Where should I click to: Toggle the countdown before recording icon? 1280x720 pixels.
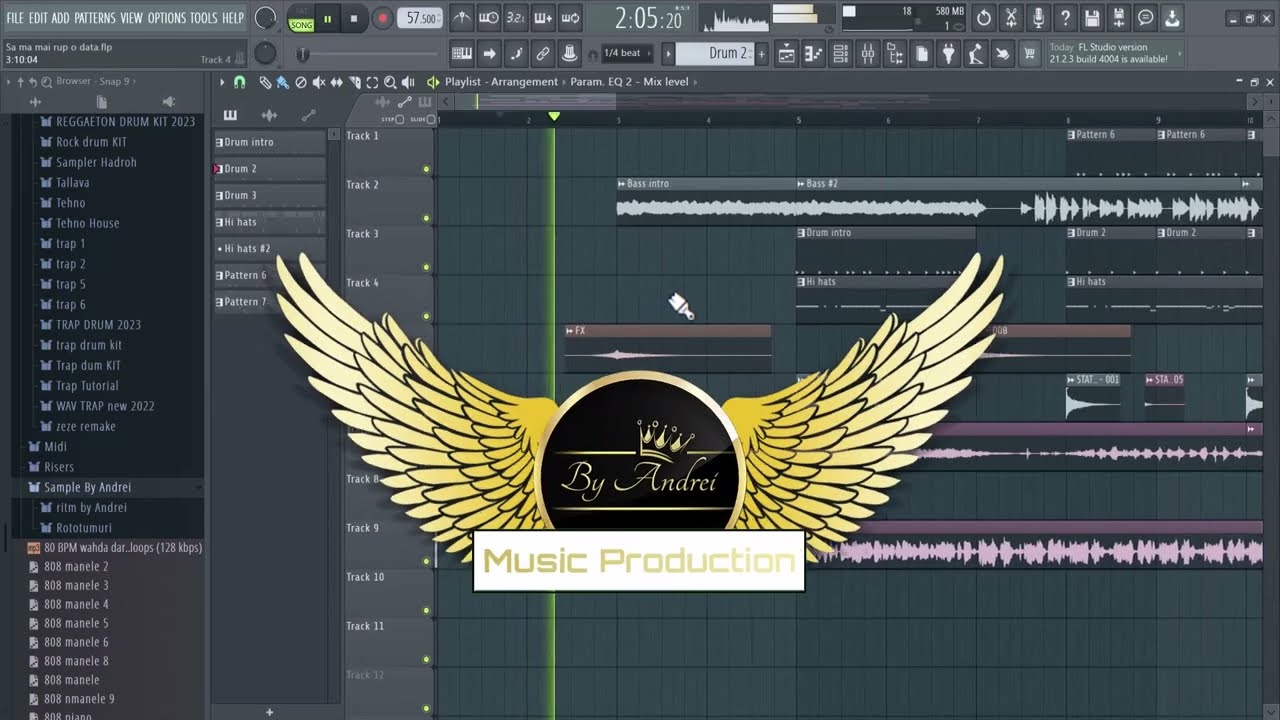tap(515, 18)
